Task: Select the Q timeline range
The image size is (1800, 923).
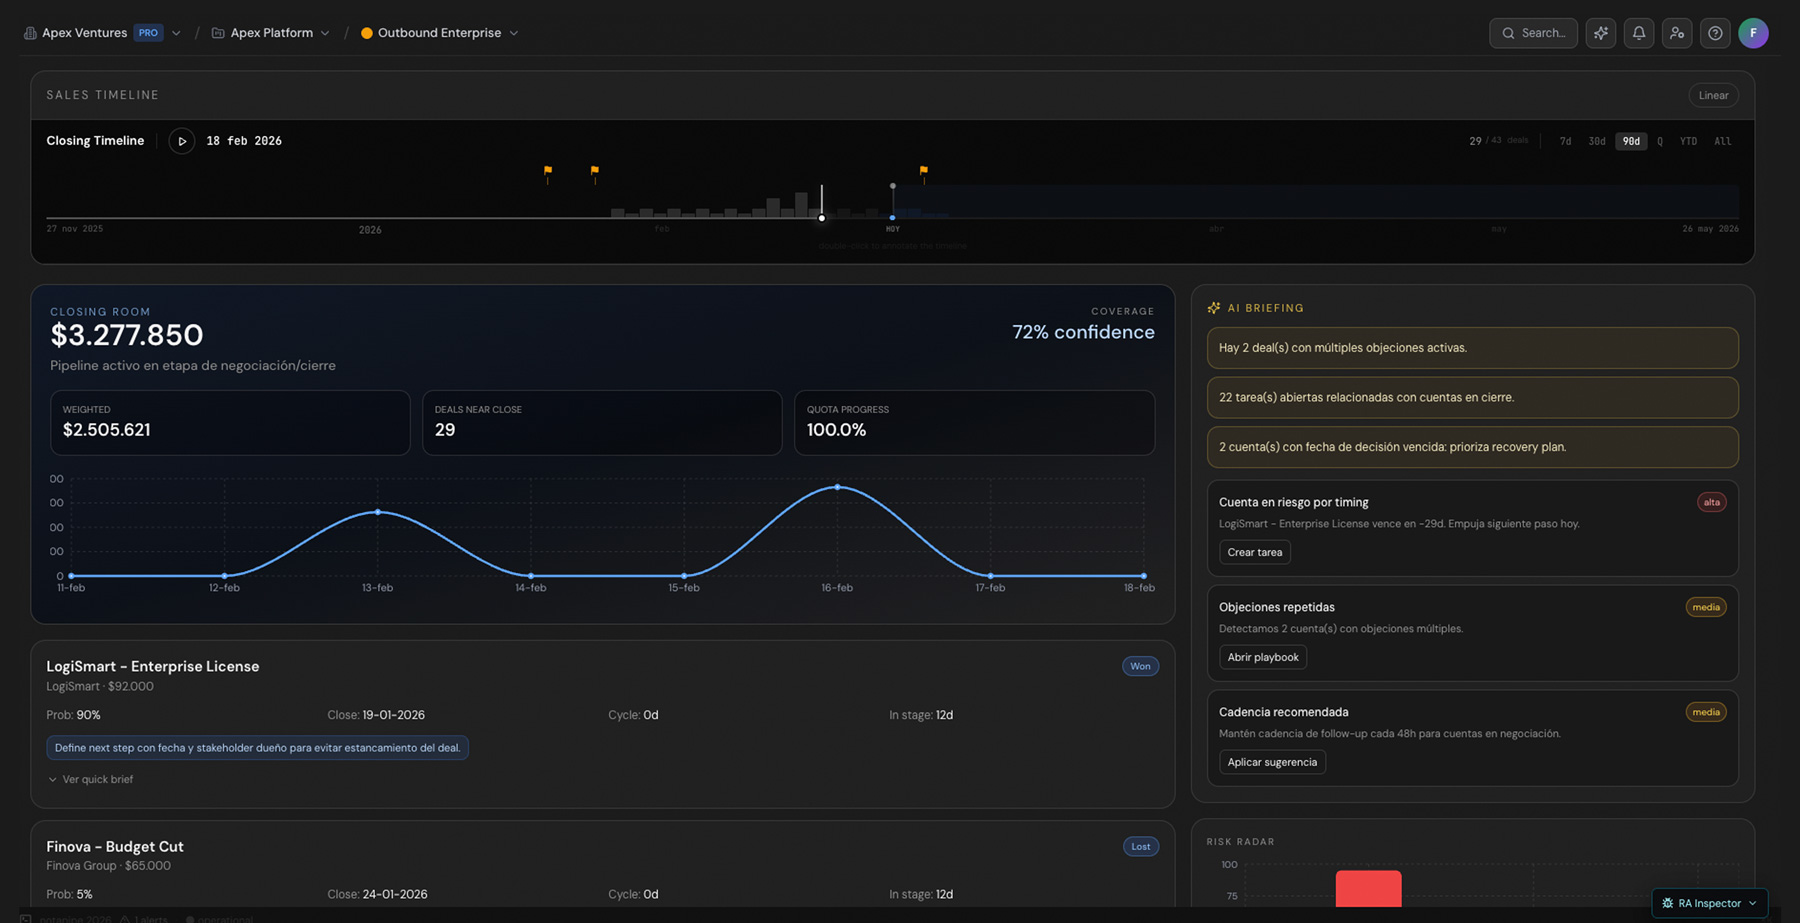Action: tap(1660, 141)
